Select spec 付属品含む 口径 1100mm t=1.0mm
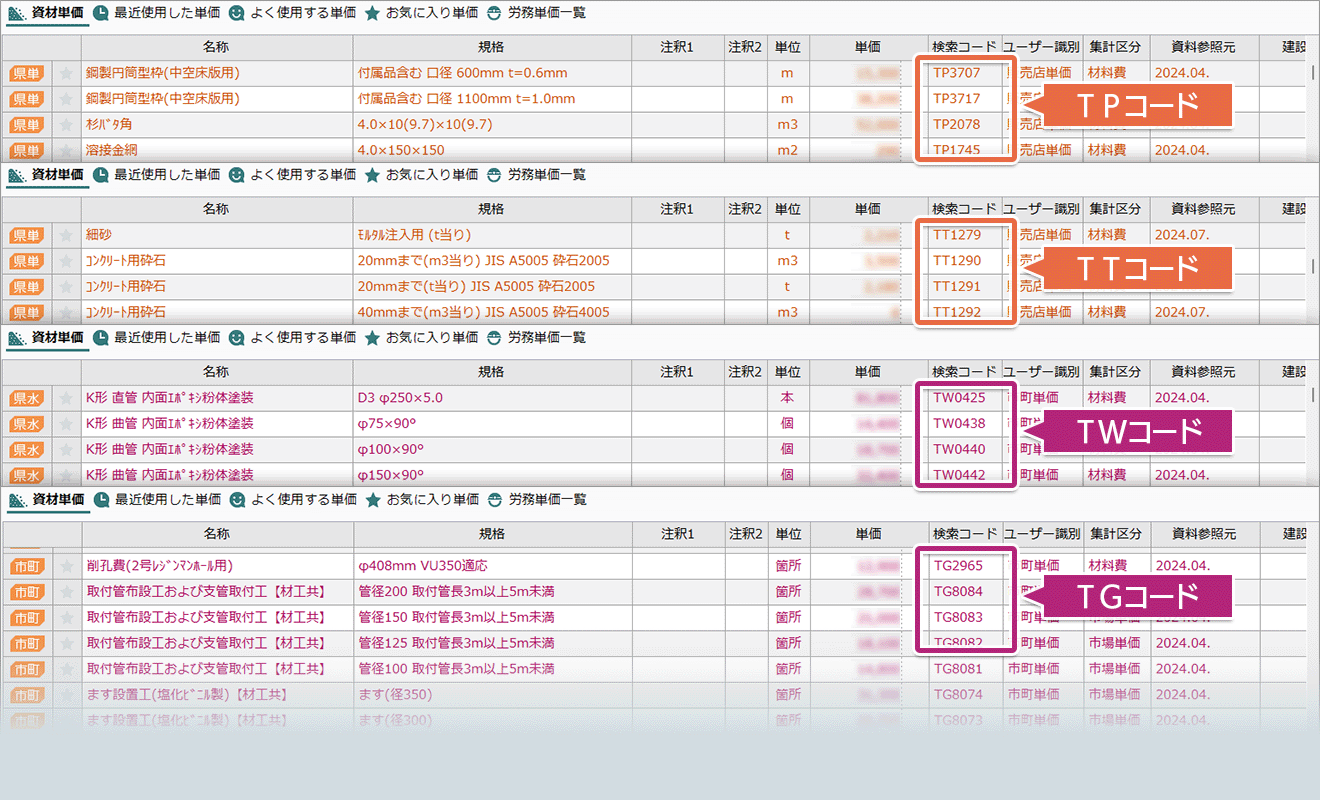Viewport: 1320px width, 800px height. tap(491, 99)
